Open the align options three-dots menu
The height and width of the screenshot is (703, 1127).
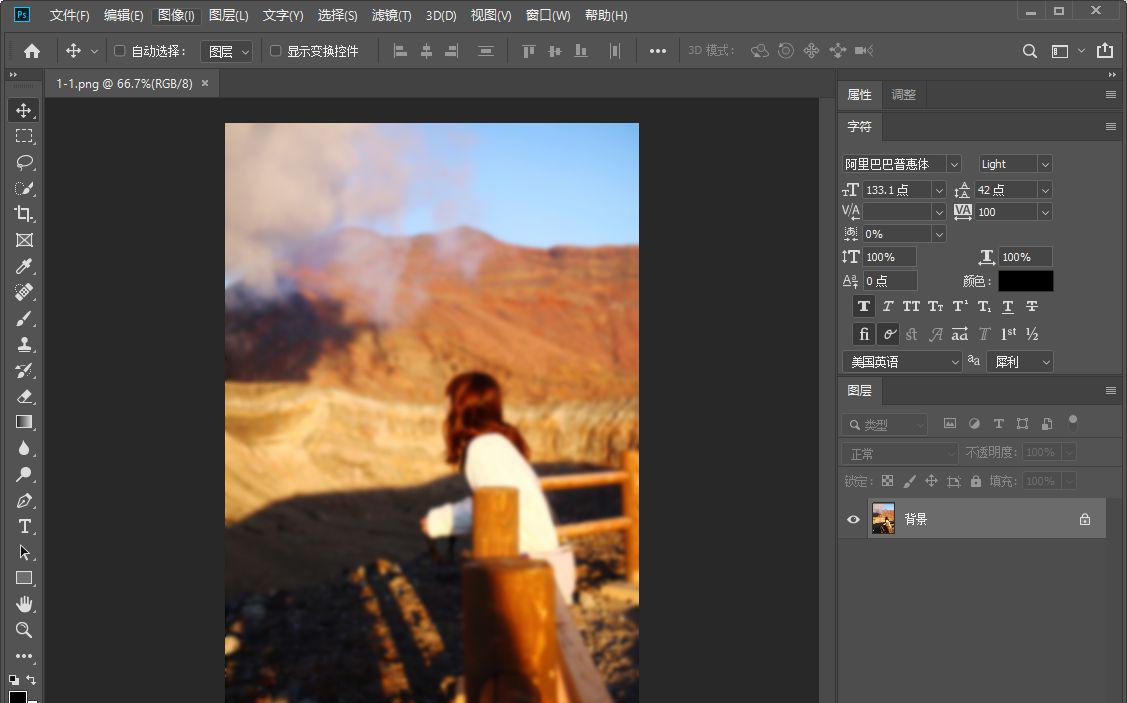pos(658,51)
